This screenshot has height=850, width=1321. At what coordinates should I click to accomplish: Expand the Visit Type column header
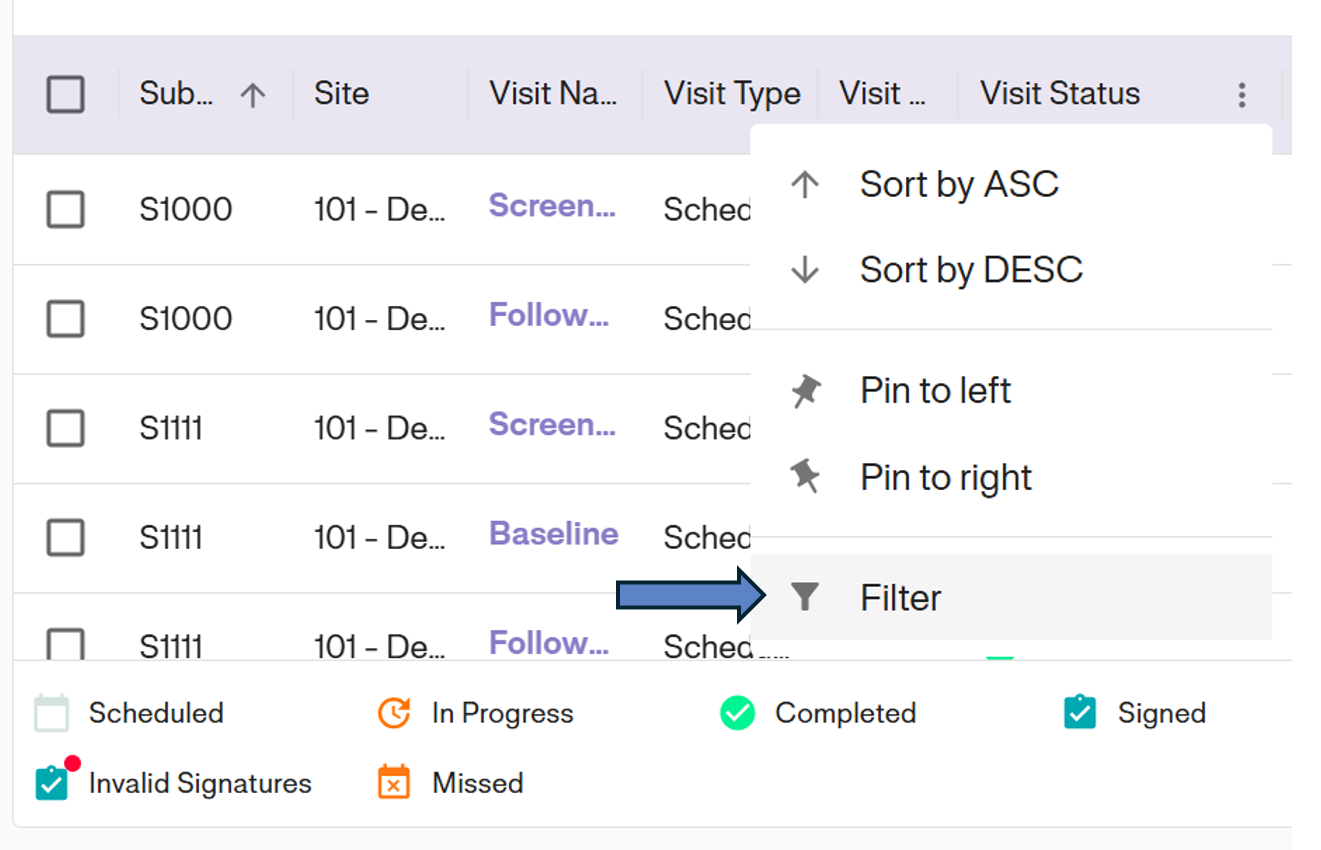[x=731, y=93]
